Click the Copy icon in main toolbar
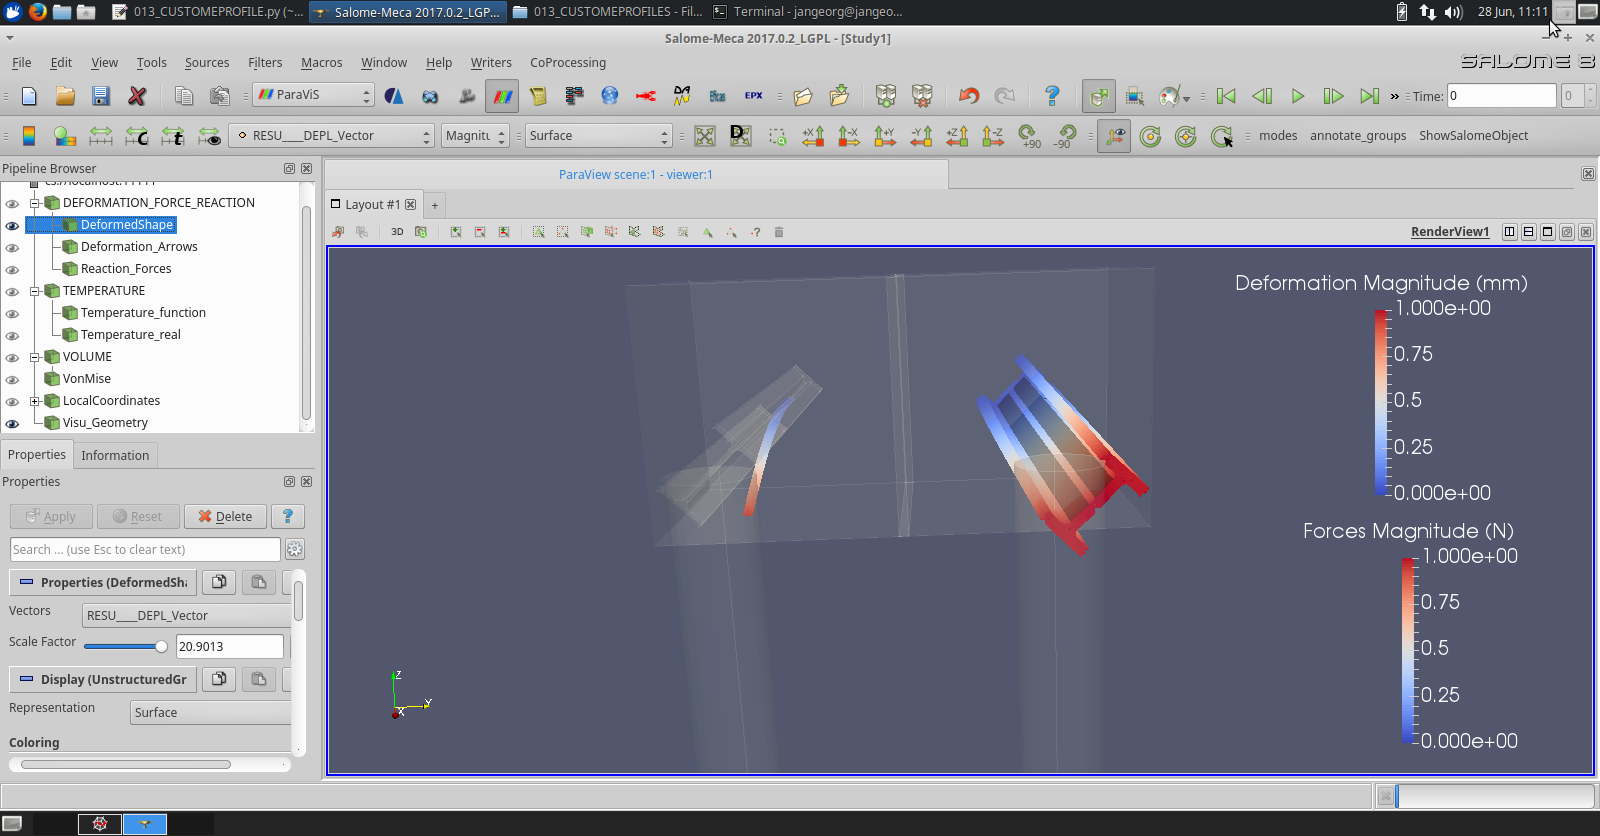1600x836 pixels. click(x=184, y=96)
